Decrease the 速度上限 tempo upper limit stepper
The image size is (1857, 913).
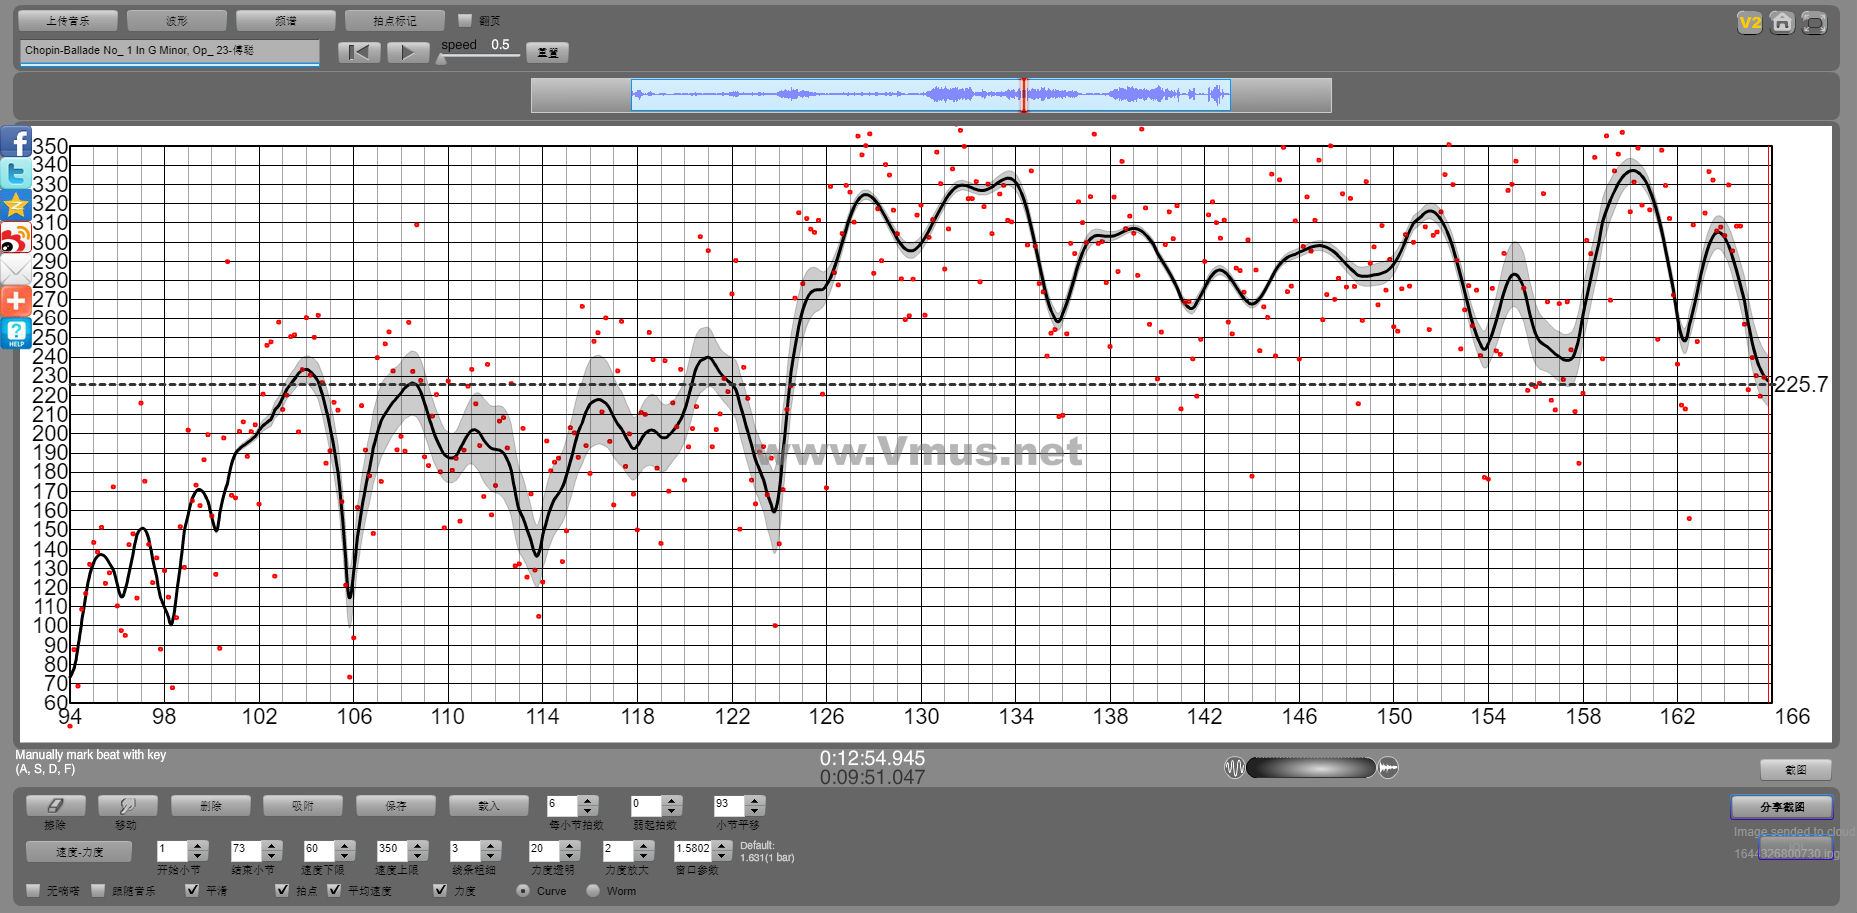(x=418, y=855)
